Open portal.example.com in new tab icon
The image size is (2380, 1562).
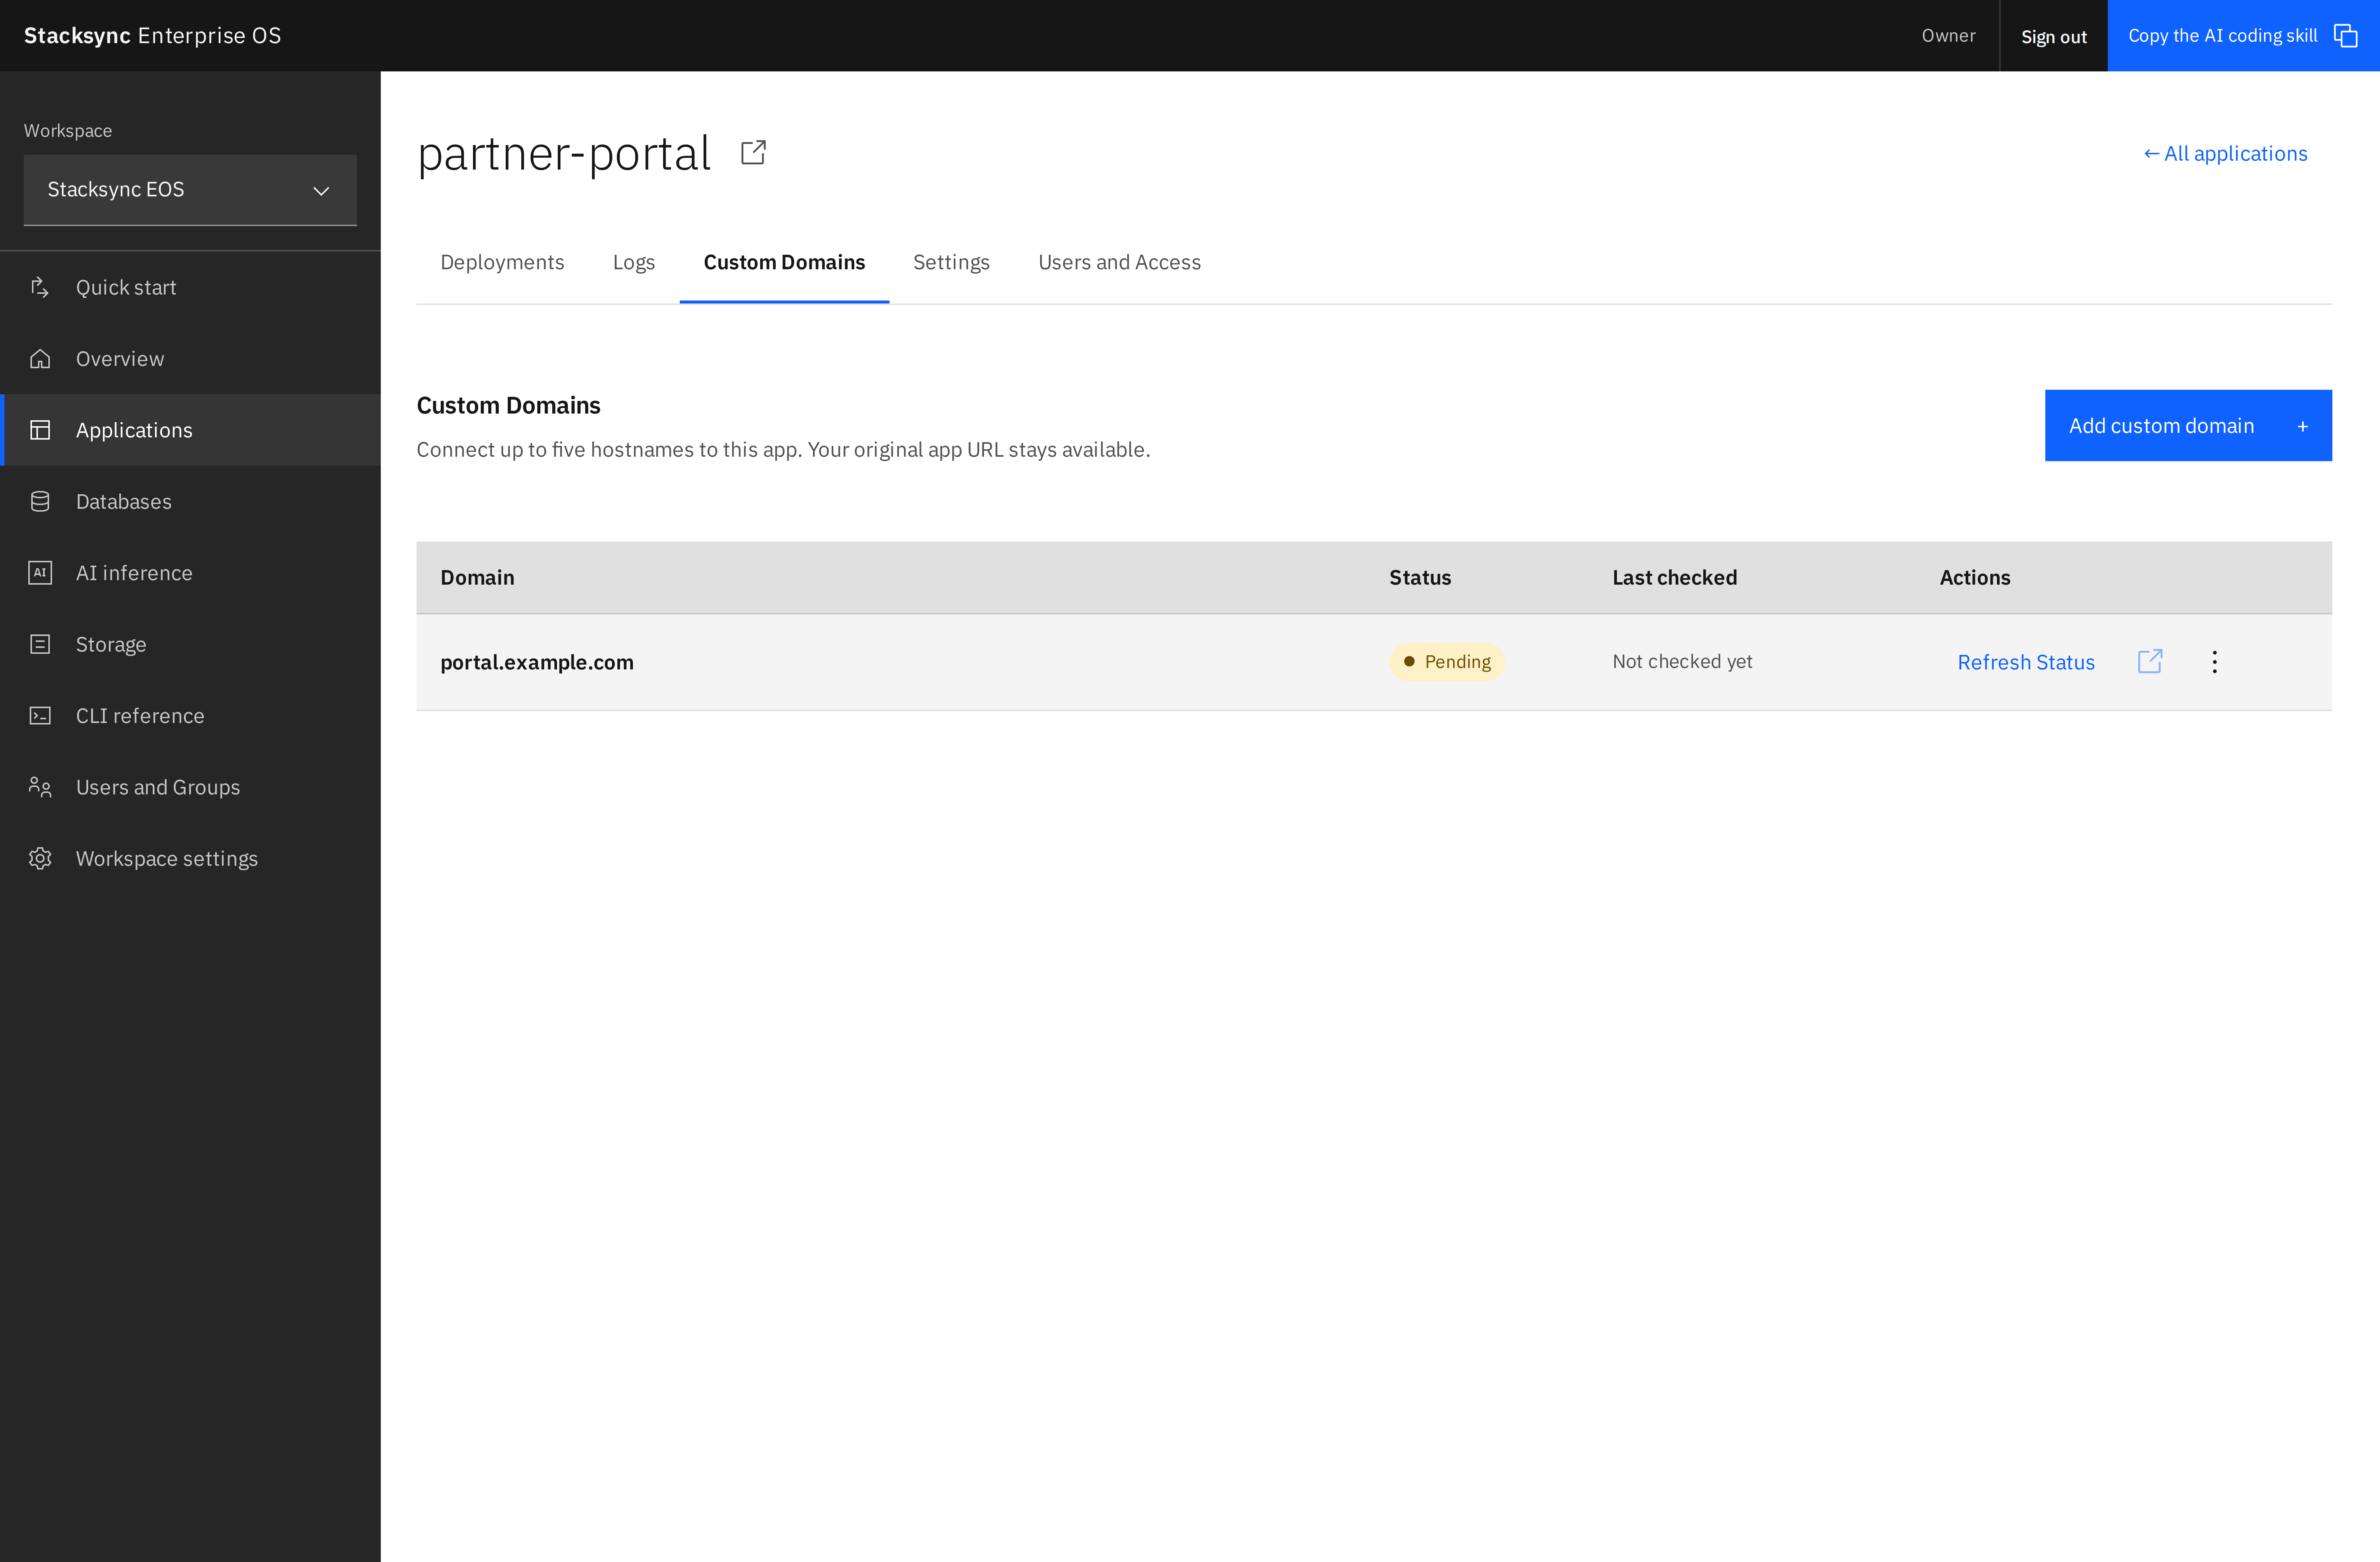tap(2150, 661)
